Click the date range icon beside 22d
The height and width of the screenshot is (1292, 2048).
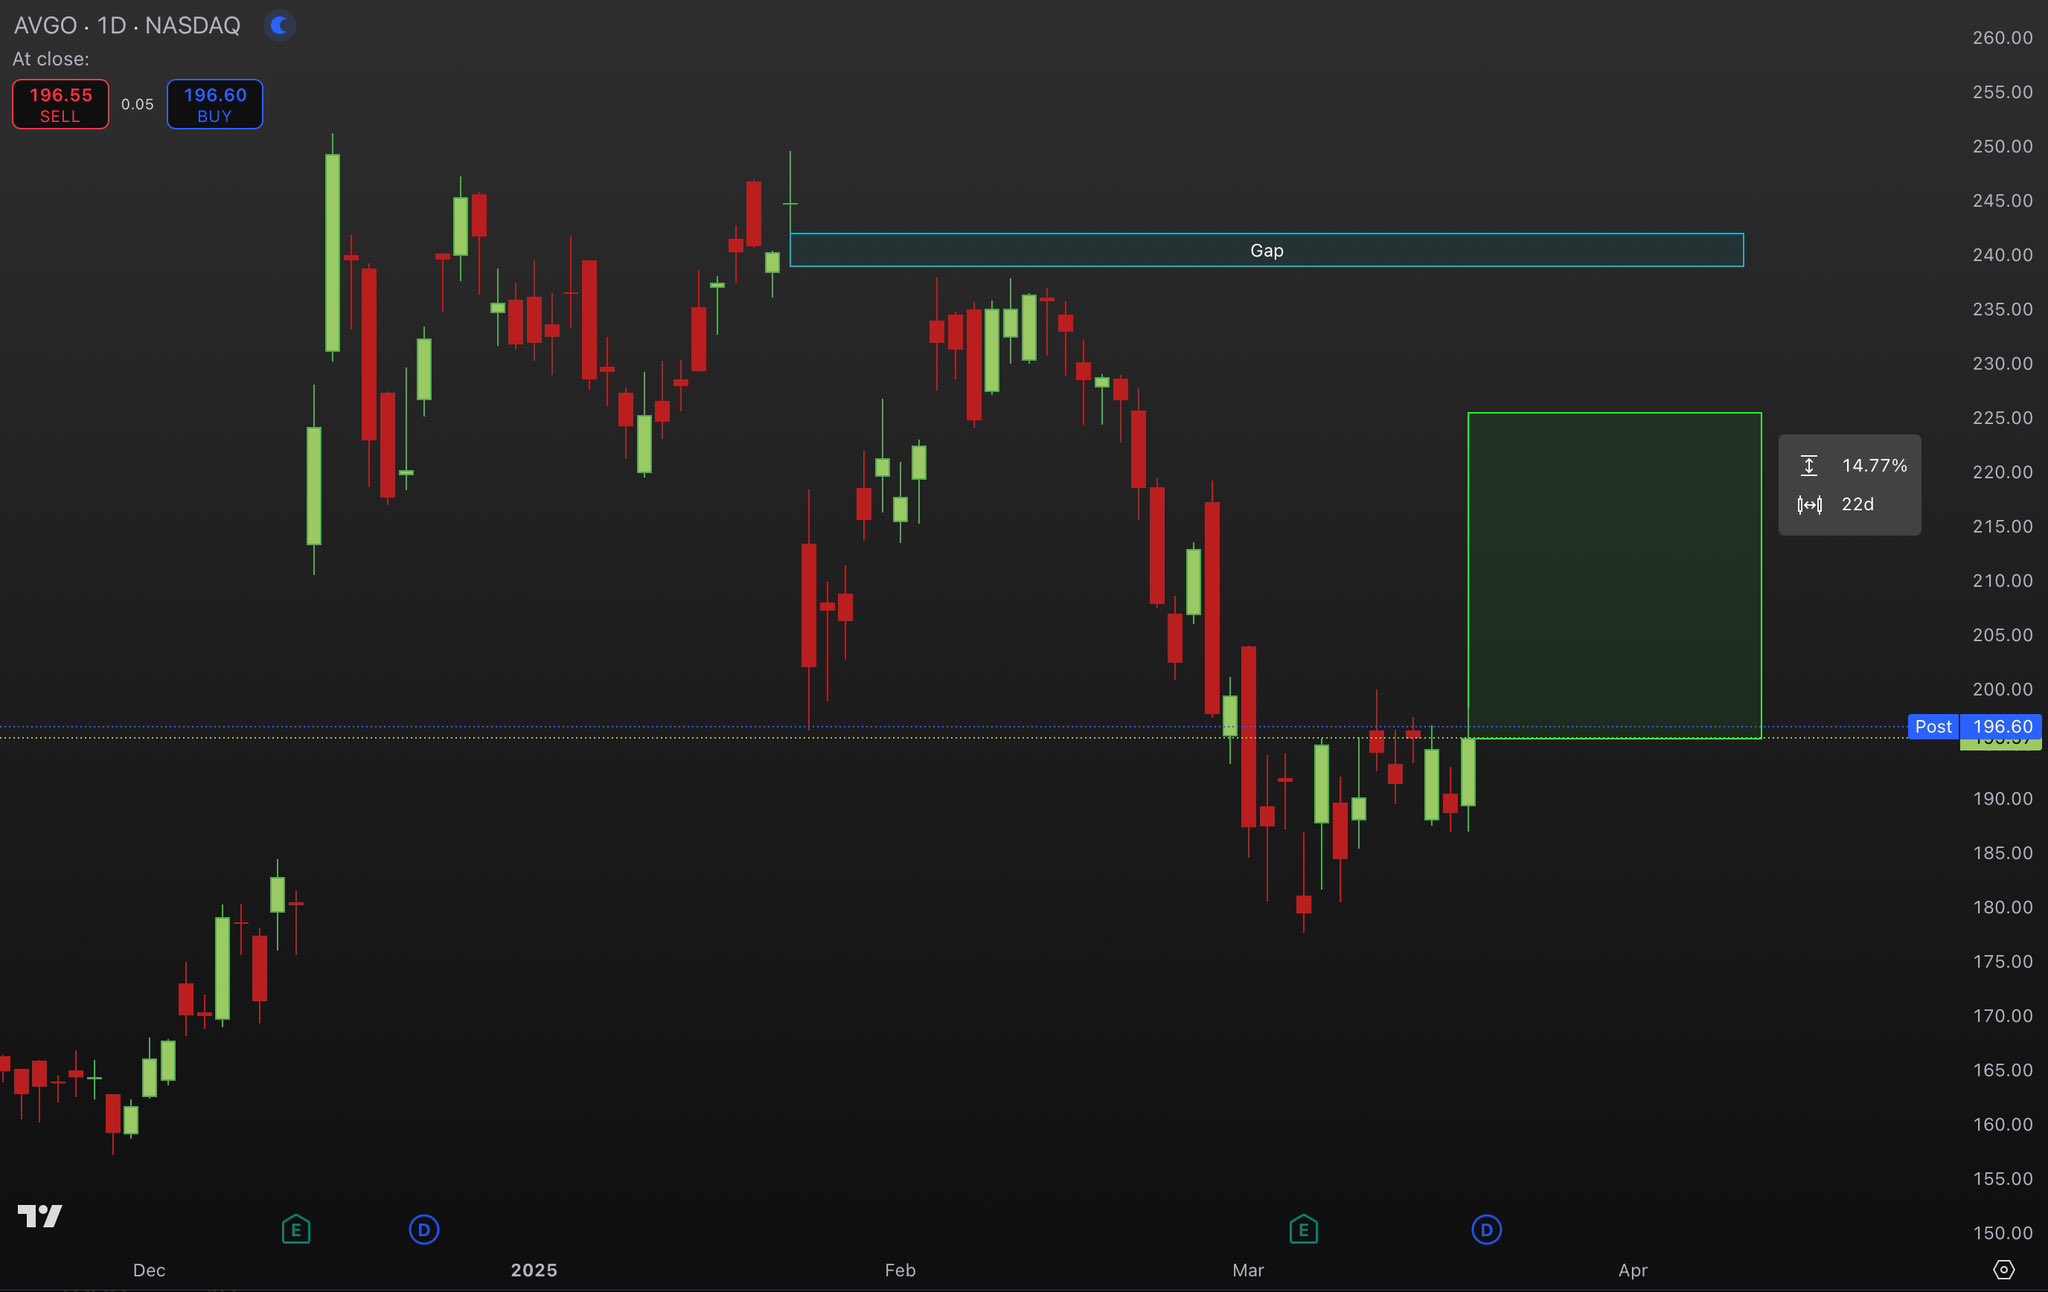pyautogui.click(x=1809, y=505)
